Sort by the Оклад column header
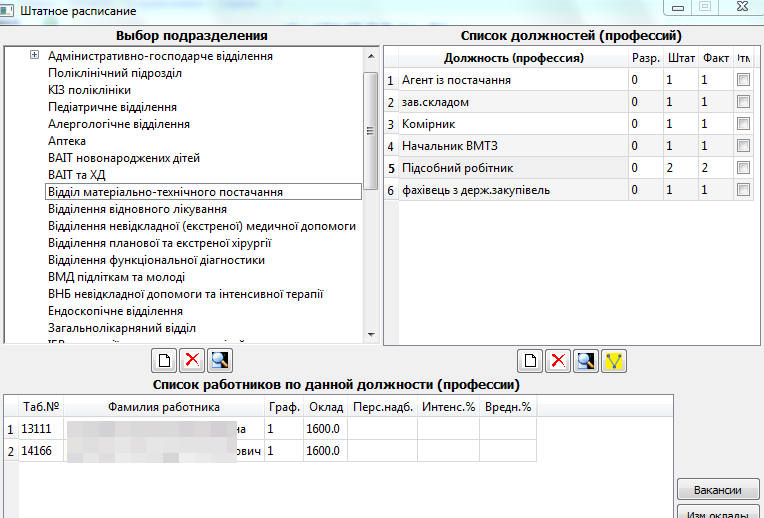The image size is (764, 518). click(x=321, y=407)
